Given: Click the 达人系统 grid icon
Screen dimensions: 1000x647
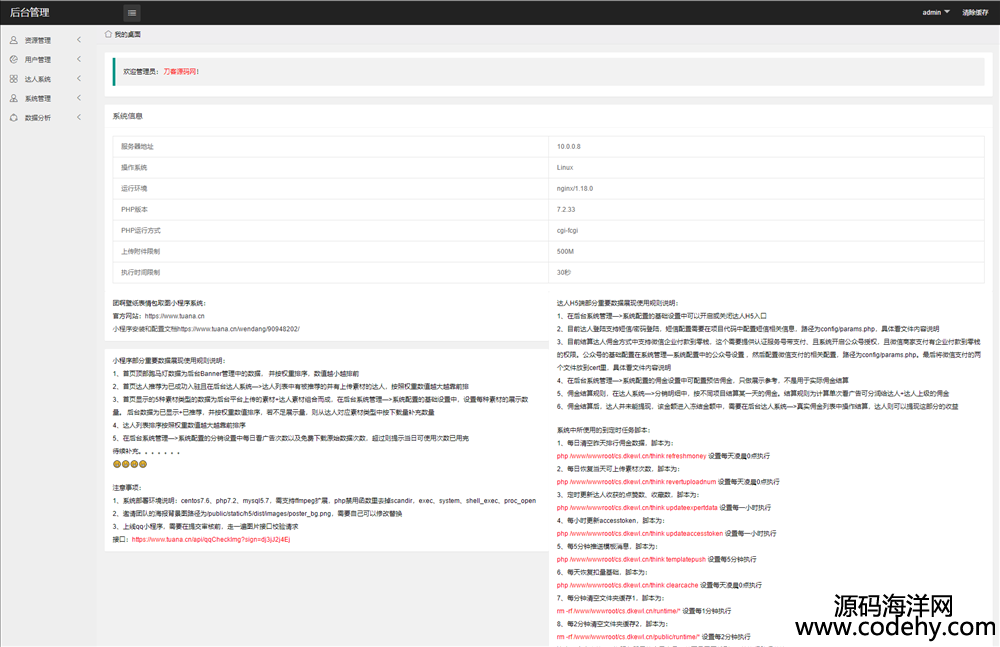Looking at the screenshot, I should [13, 79].
